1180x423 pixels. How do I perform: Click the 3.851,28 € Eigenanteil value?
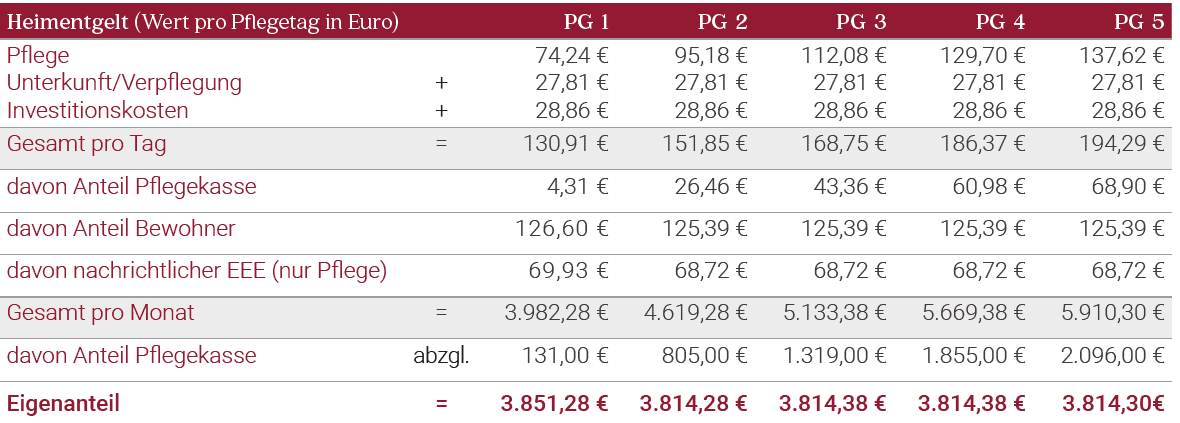[x=554, y=404]
